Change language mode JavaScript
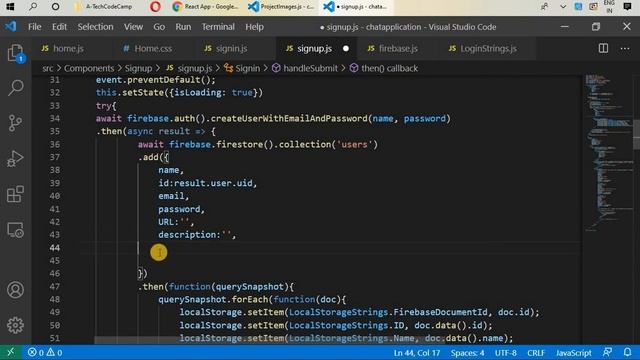The image size is (640, 360). 573,352
